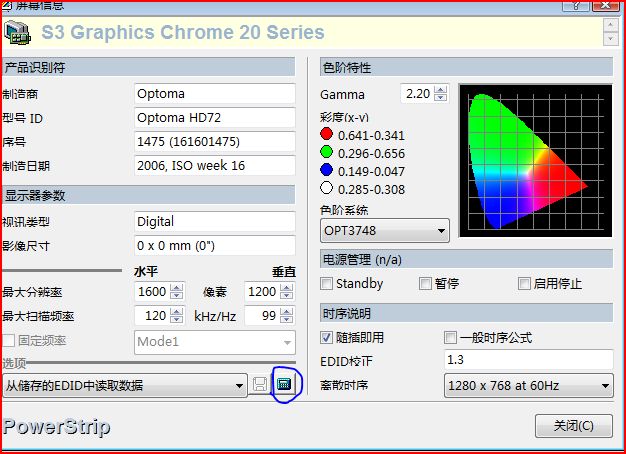The height and width of the screenshot is (454, 626).
Task: Increase vertical scan frequency 99
Action: click(x=286, y=312)
